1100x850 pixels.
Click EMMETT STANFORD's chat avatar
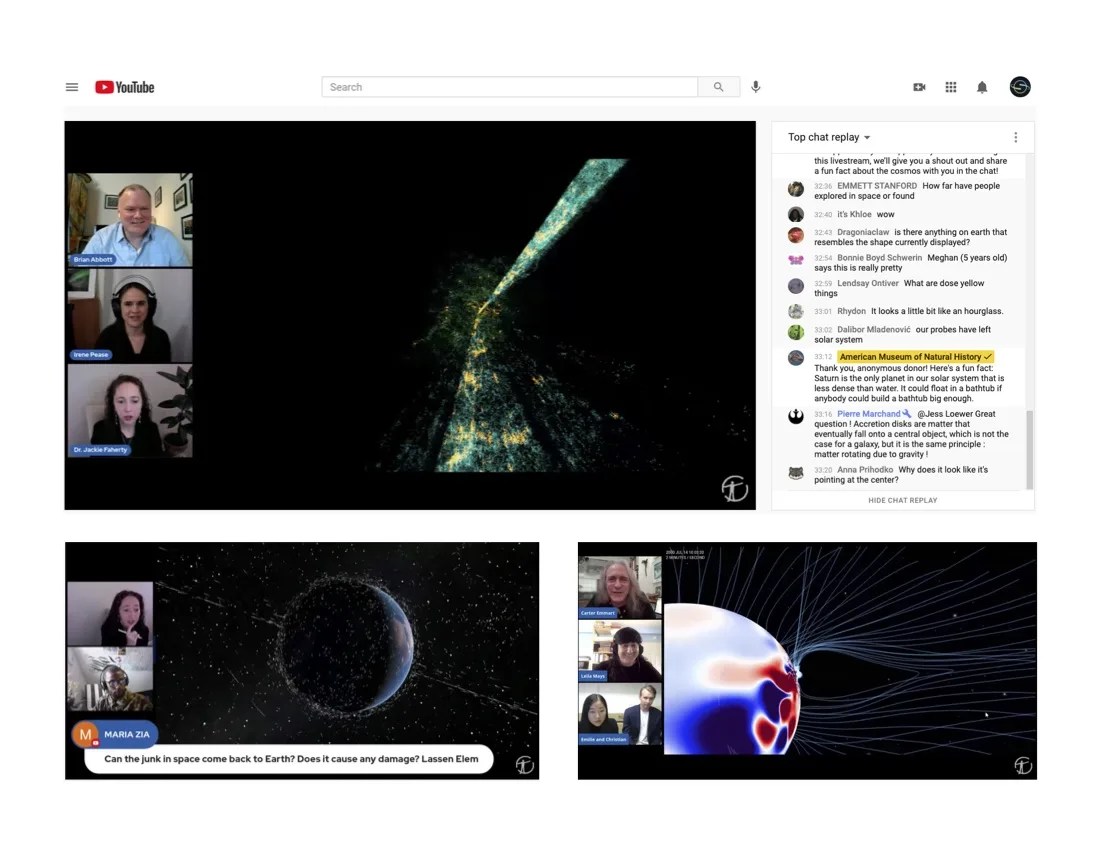[796, 189]
